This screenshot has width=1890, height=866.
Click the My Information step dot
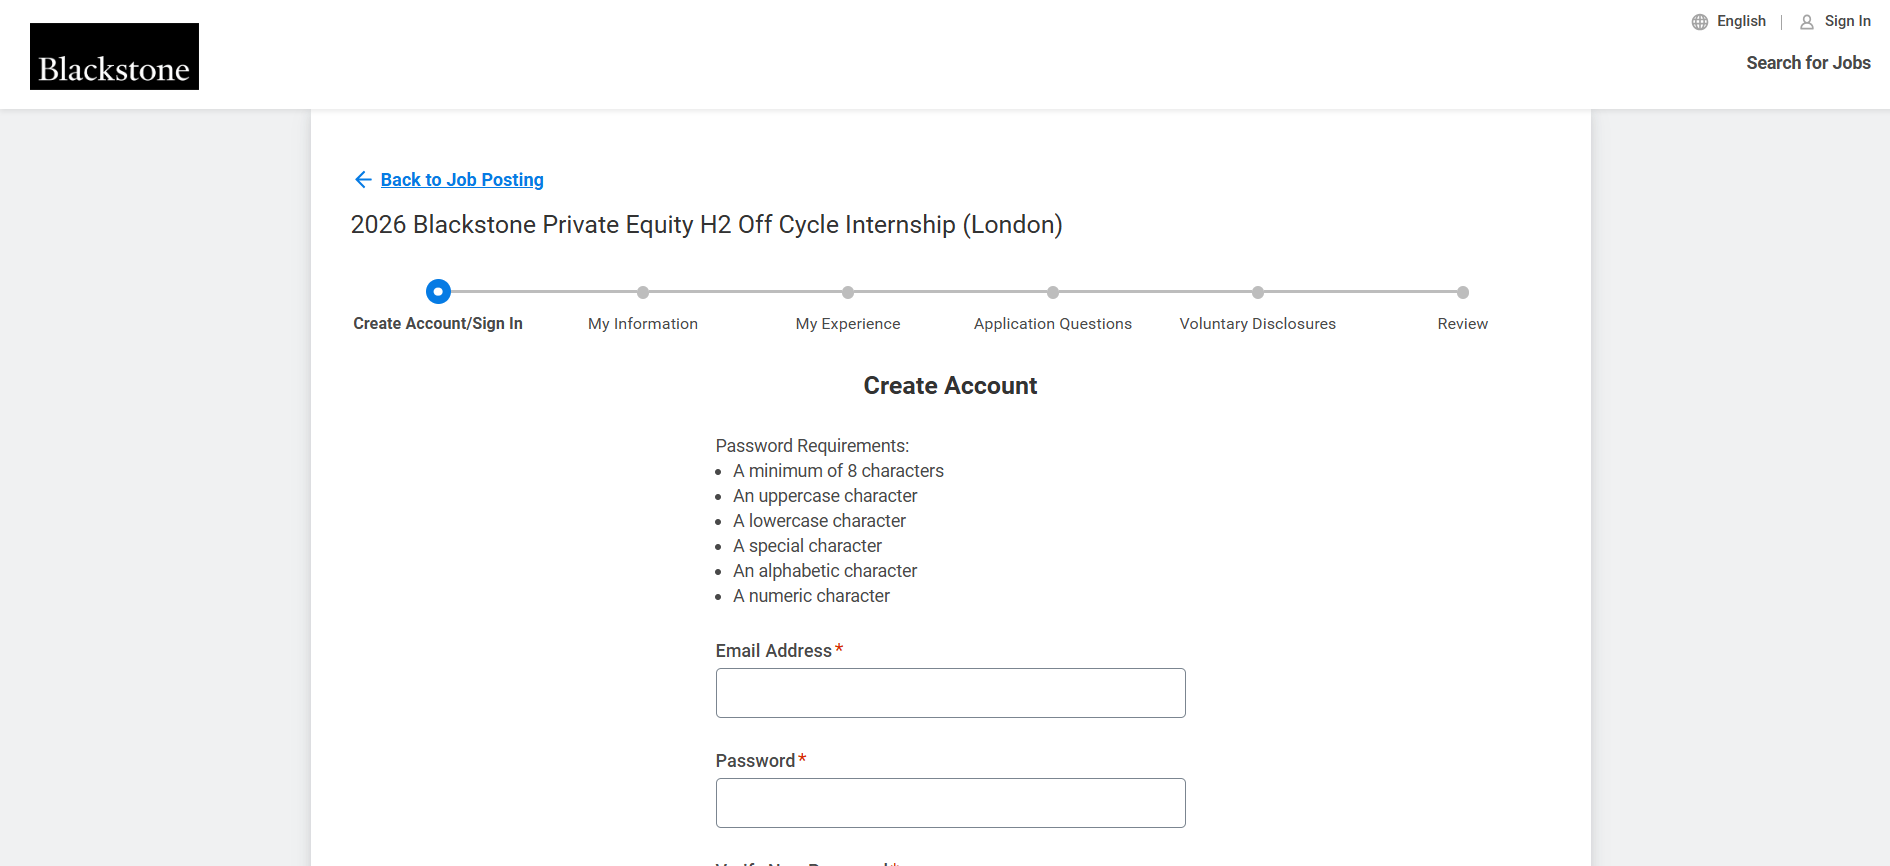[643, 292]
